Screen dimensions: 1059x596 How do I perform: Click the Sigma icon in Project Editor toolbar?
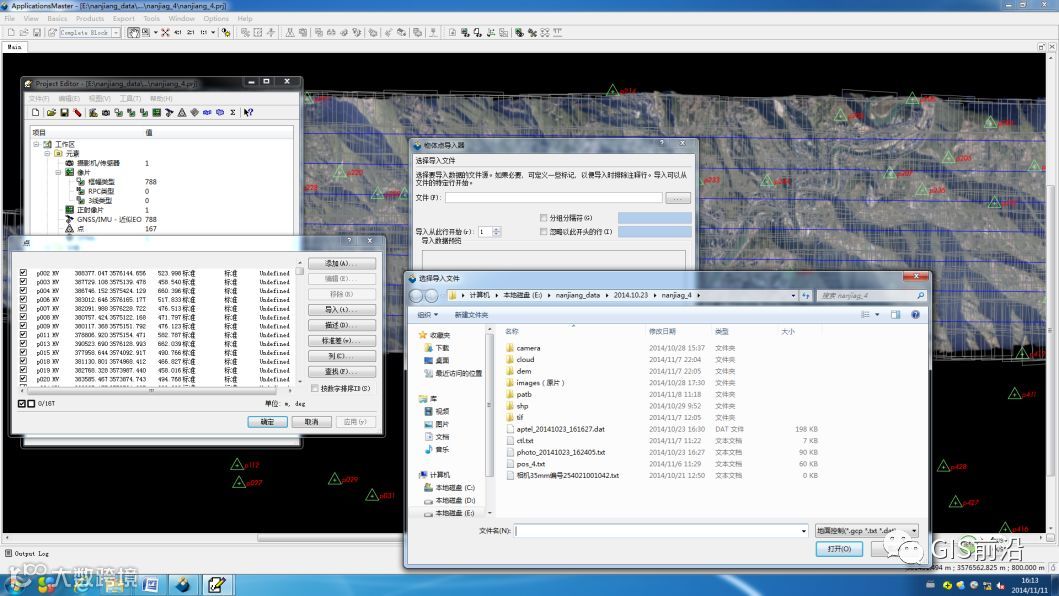[233, 113]
